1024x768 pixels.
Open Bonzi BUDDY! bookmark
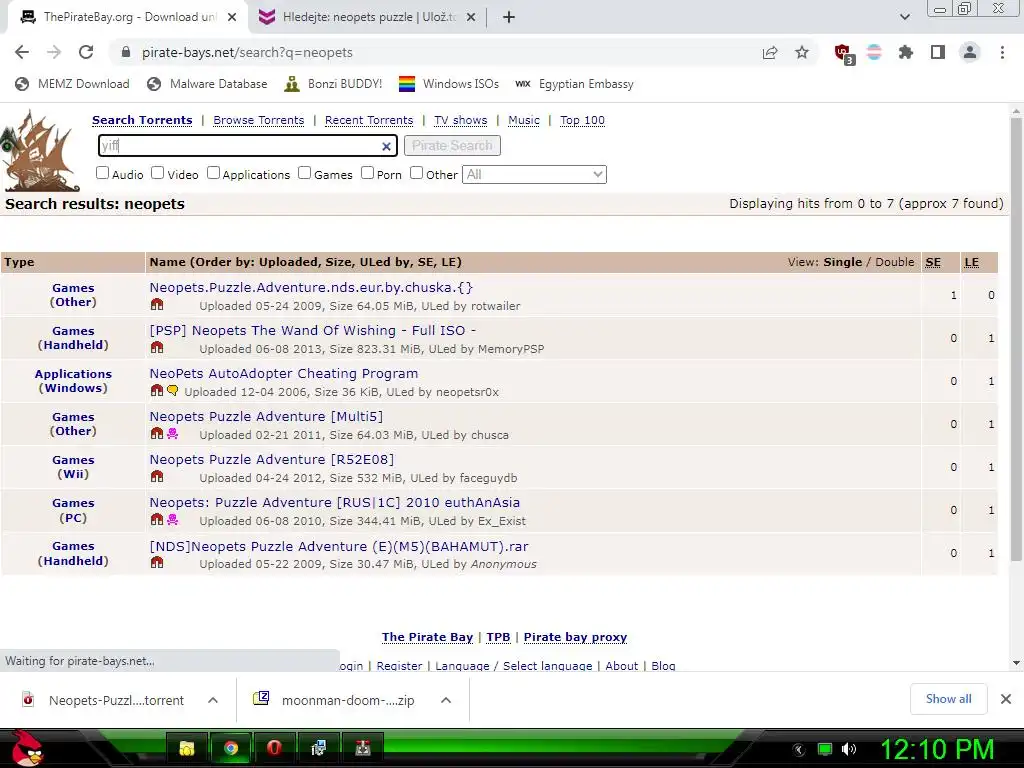pos(333,84)
